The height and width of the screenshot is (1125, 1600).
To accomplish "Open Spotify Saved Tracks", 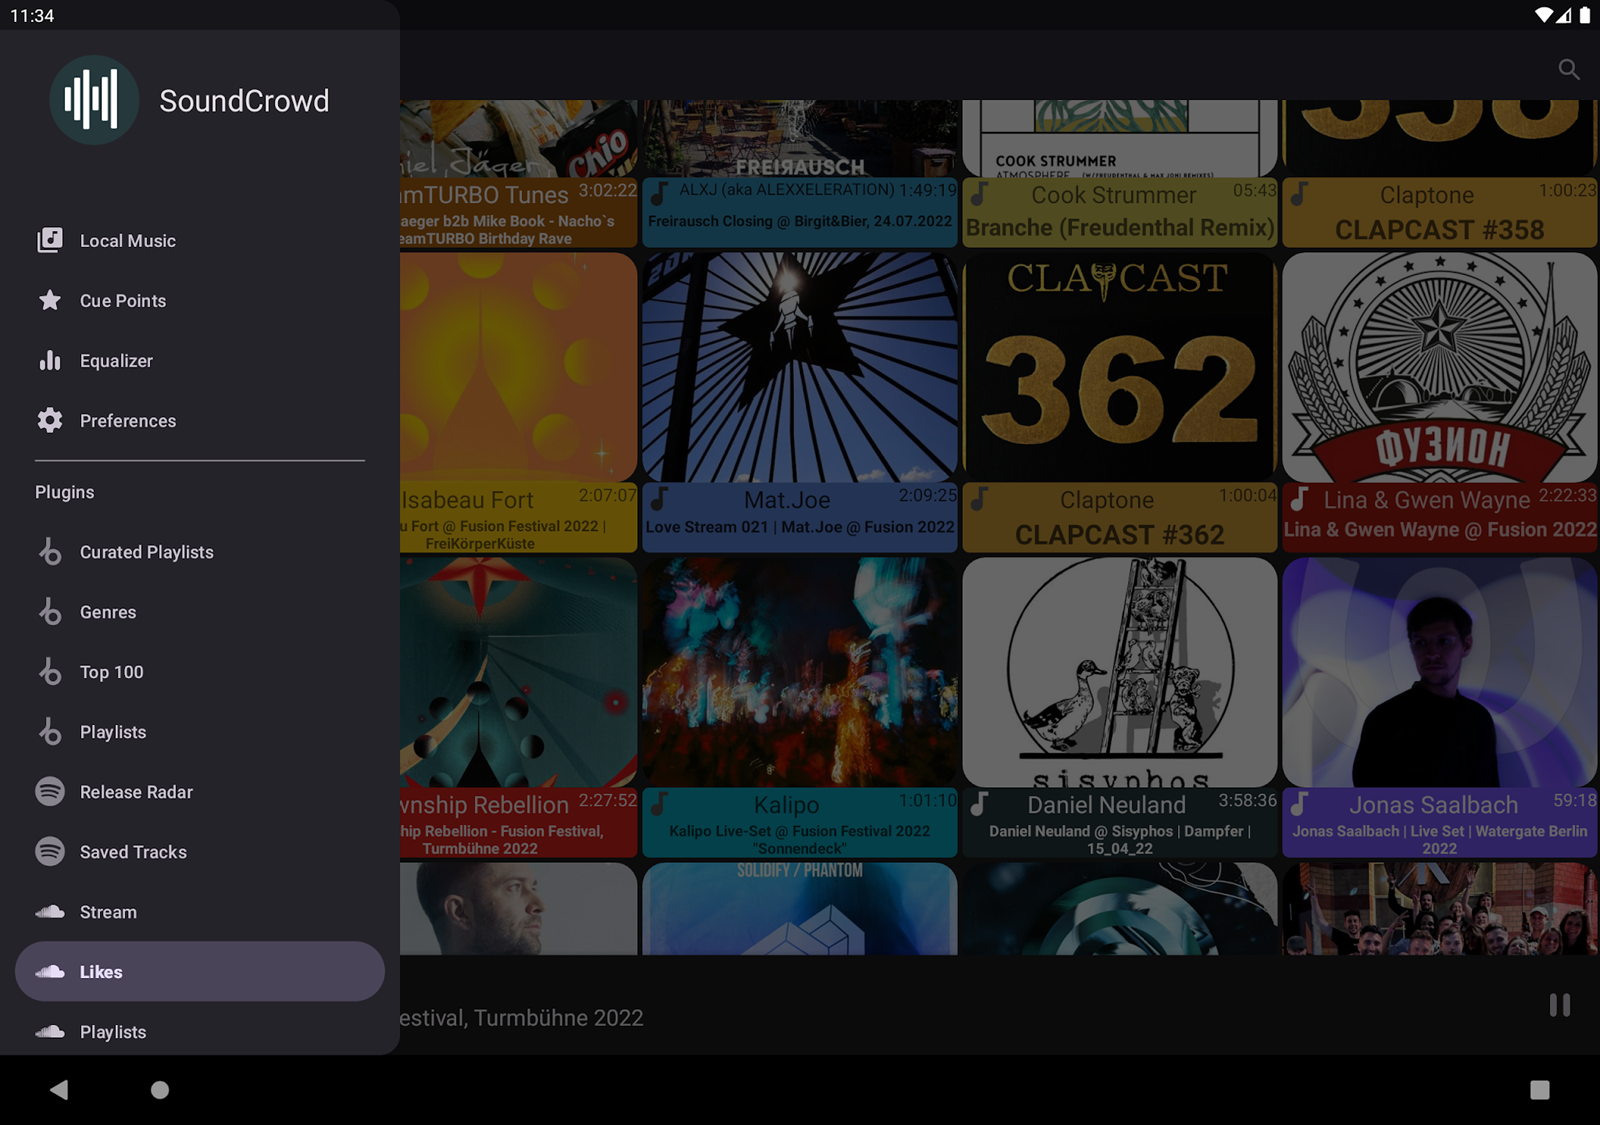I will point(200,852).
